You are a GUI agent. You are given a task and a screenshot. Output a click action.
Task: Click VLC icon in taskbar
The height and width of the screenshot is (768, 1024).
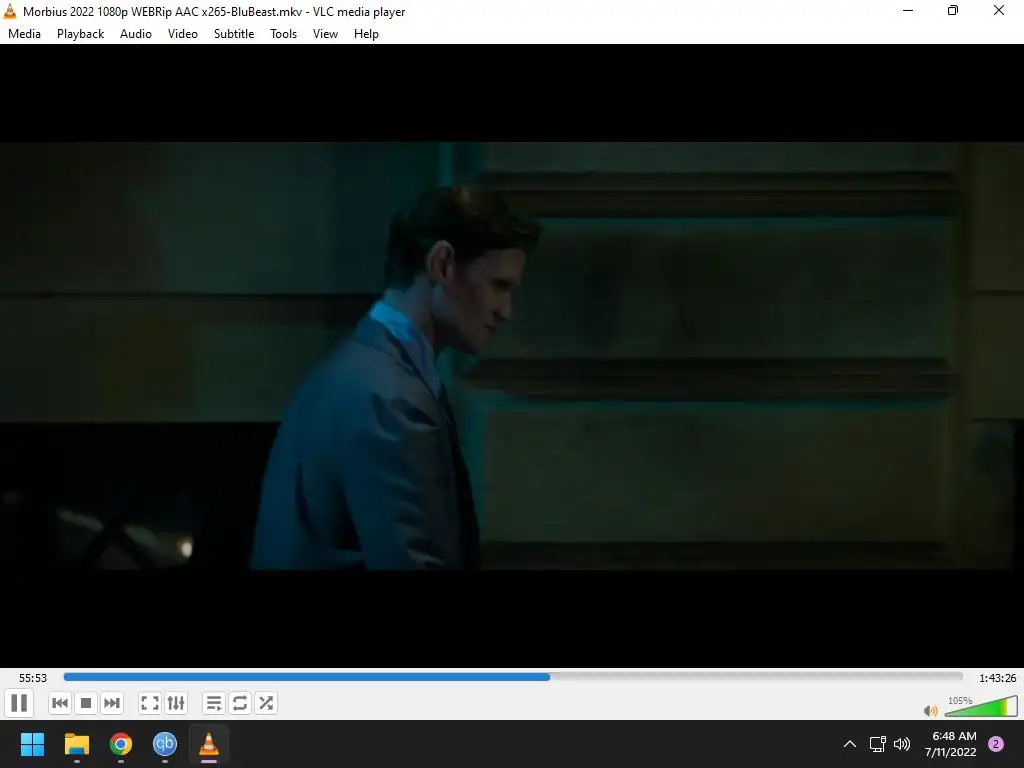(209, 744)
